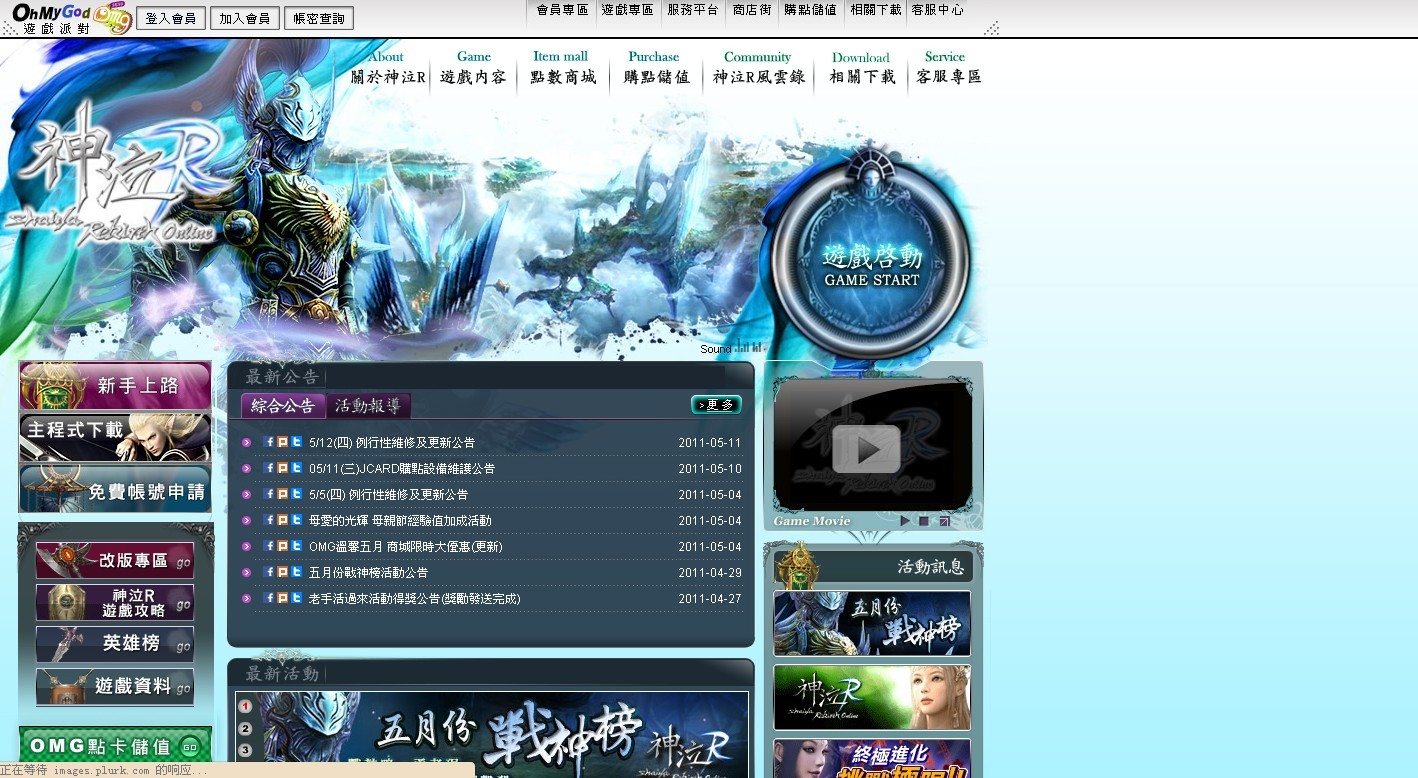The height and width of the screenshot is (778, 1418).
Task: Click the large play button on video
Action: pyautogui.click(x=866, y=449)
